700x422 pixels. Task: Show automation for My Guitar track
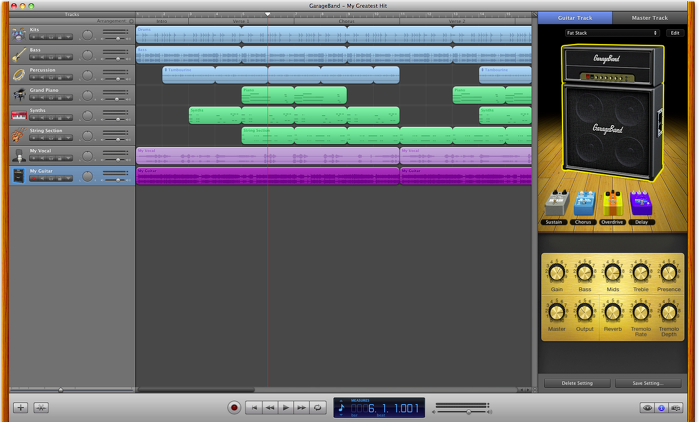tap(68, 179)
